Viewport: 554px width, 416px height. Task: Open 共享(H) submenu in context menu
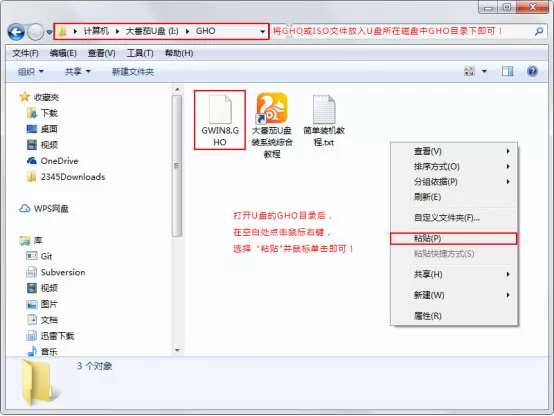pos(454,274)
